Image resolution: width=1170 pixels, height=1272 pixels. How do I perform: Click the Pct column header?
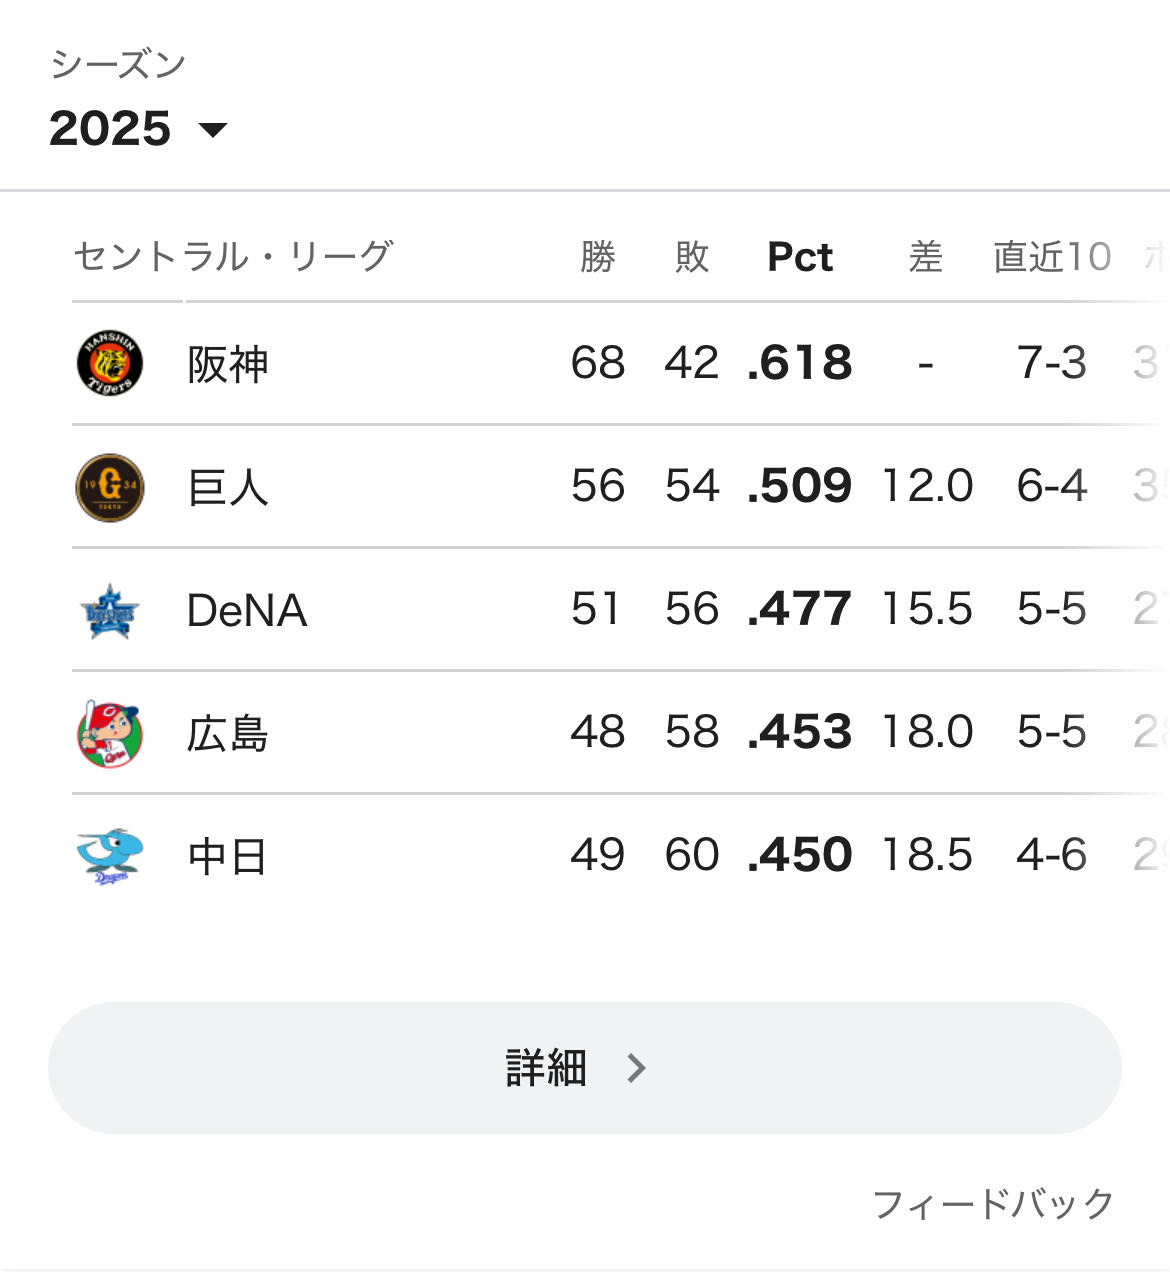[799, 257]
